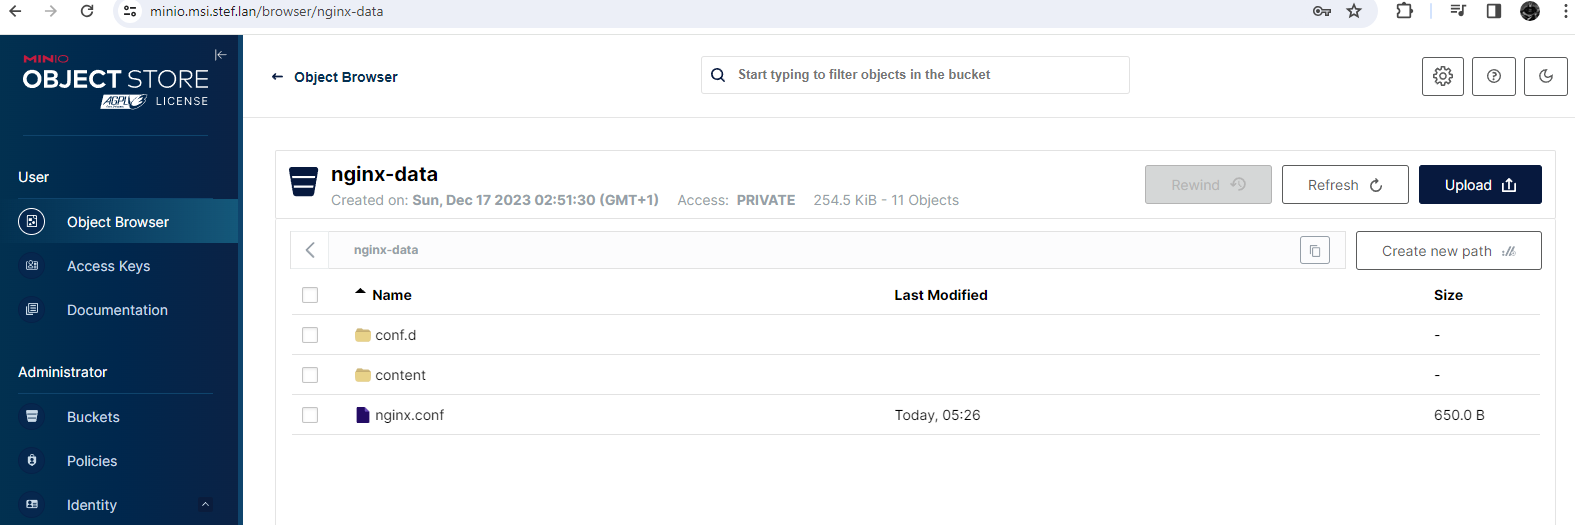Open settings gear icon

(1442, 76)
